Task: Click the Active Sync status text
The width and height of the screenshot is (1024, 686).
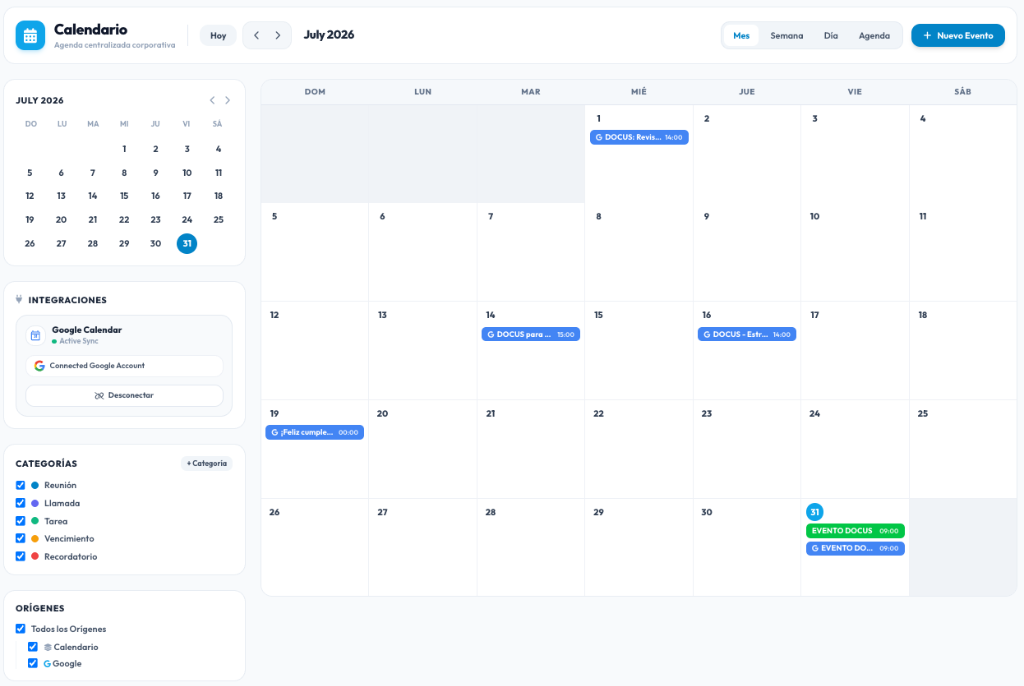Action: pyautogui.click(x=79, y=341)
